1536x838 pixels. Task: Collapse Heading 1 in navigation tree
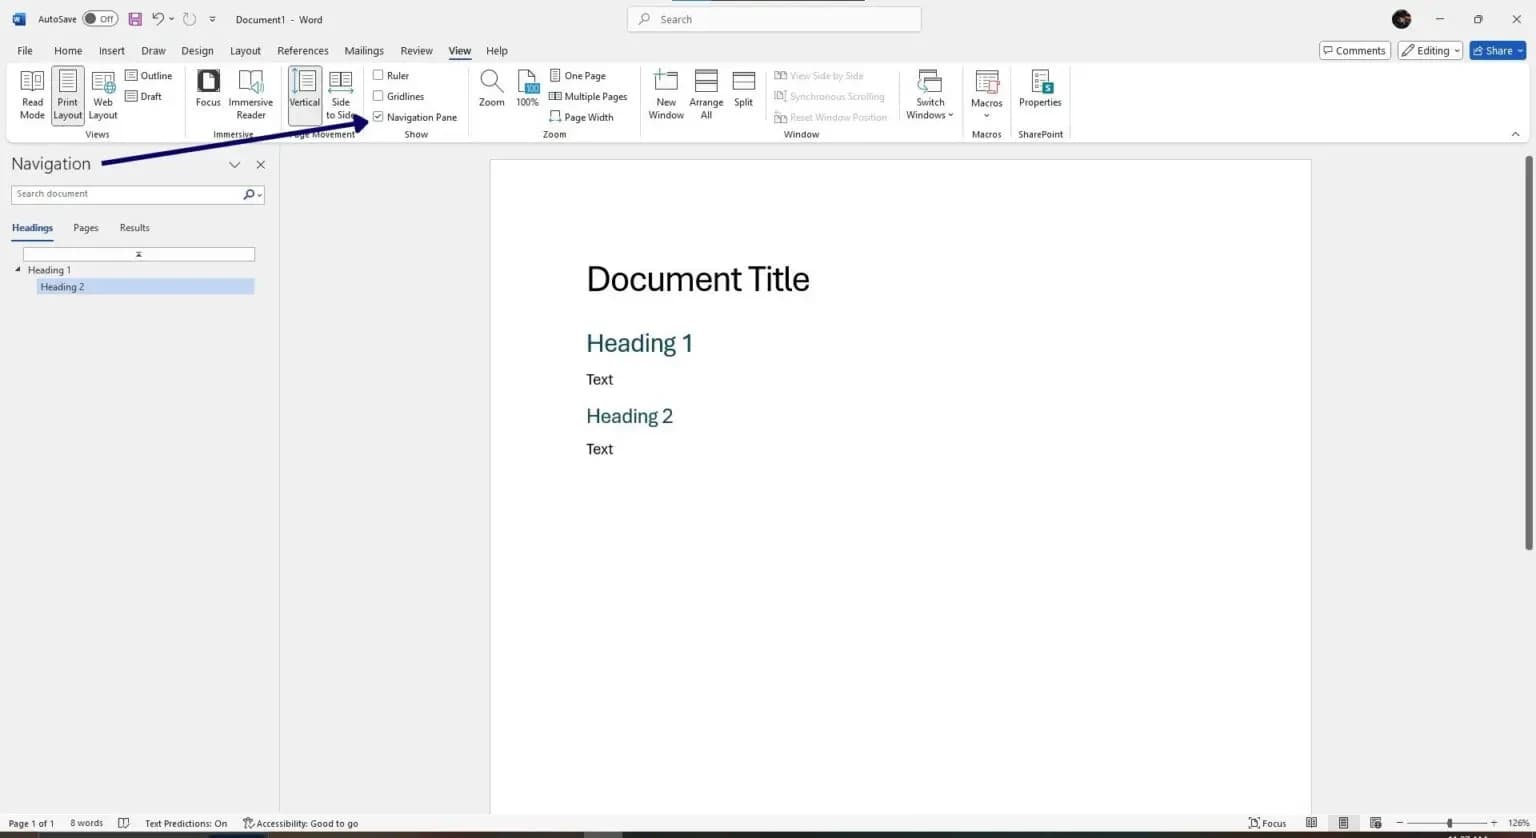coord(18,270)
